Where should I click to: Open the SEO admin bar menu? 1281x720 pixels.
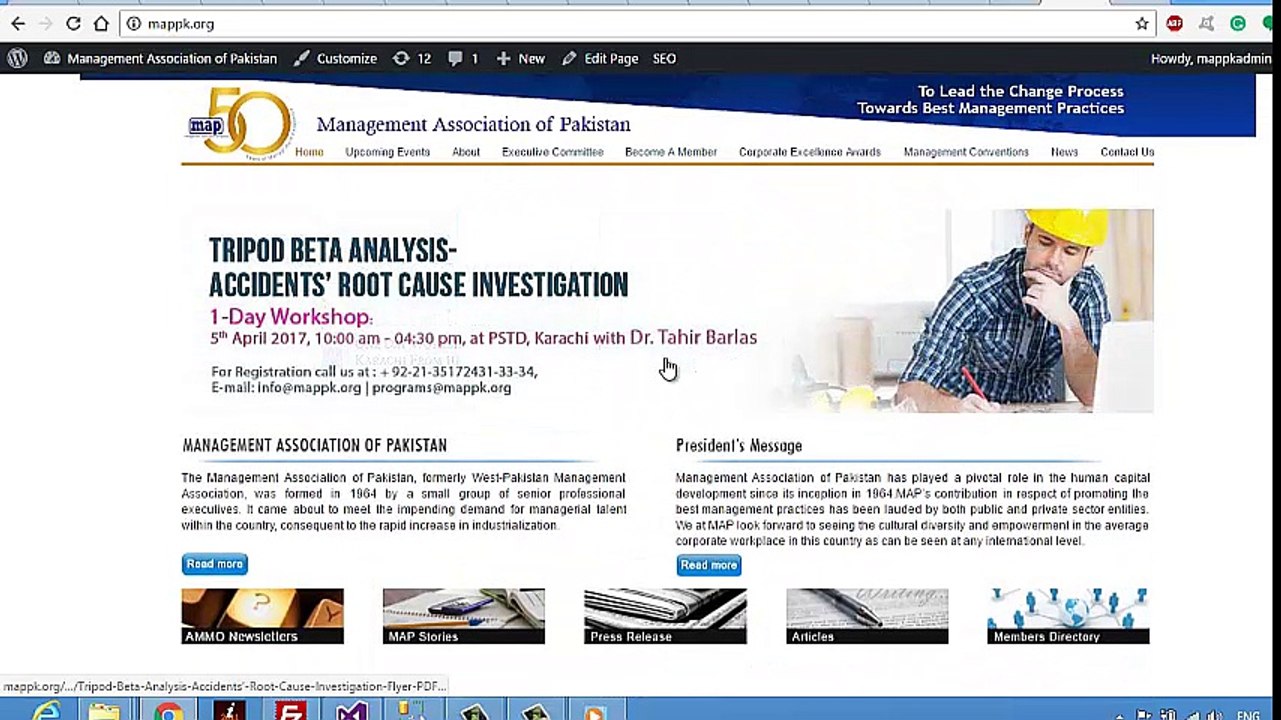coord(664,58)
